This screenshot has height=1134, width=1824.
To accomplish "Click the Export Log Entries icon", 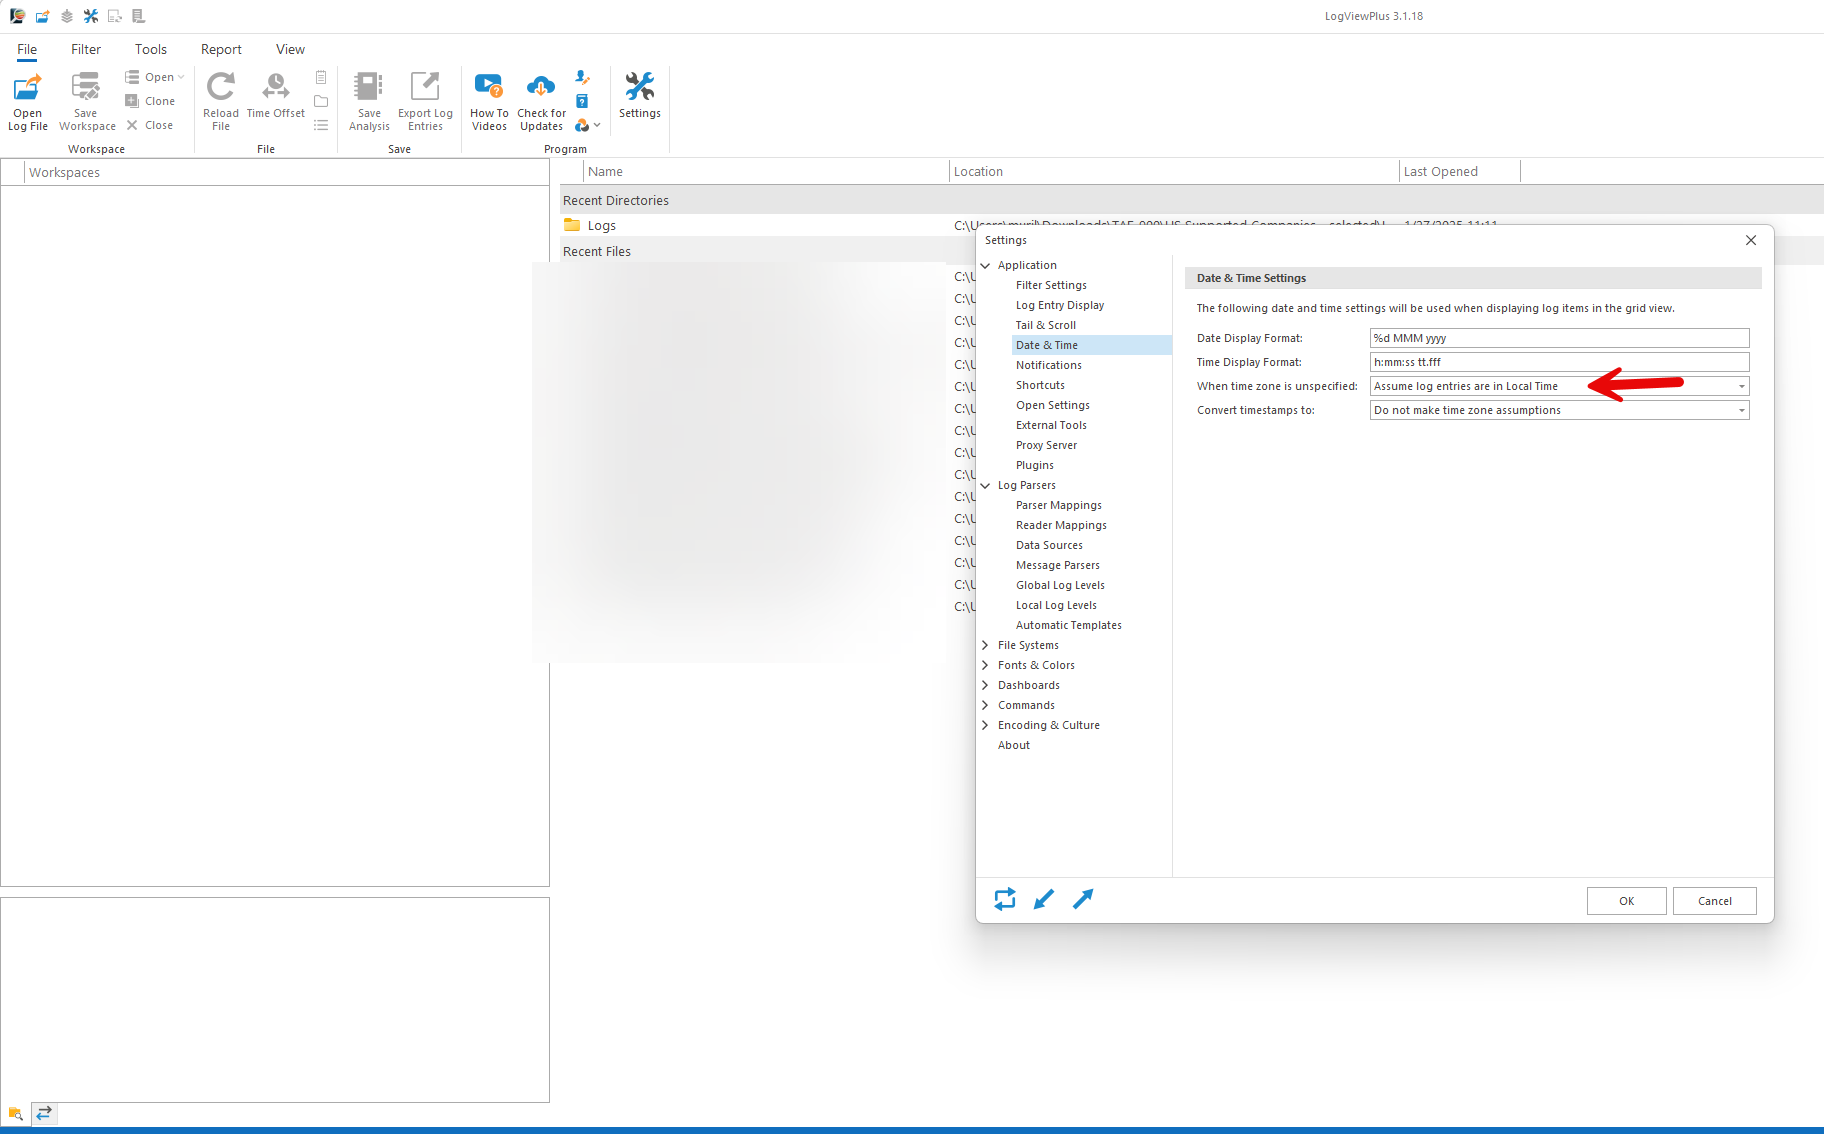I will click(425, 87).
